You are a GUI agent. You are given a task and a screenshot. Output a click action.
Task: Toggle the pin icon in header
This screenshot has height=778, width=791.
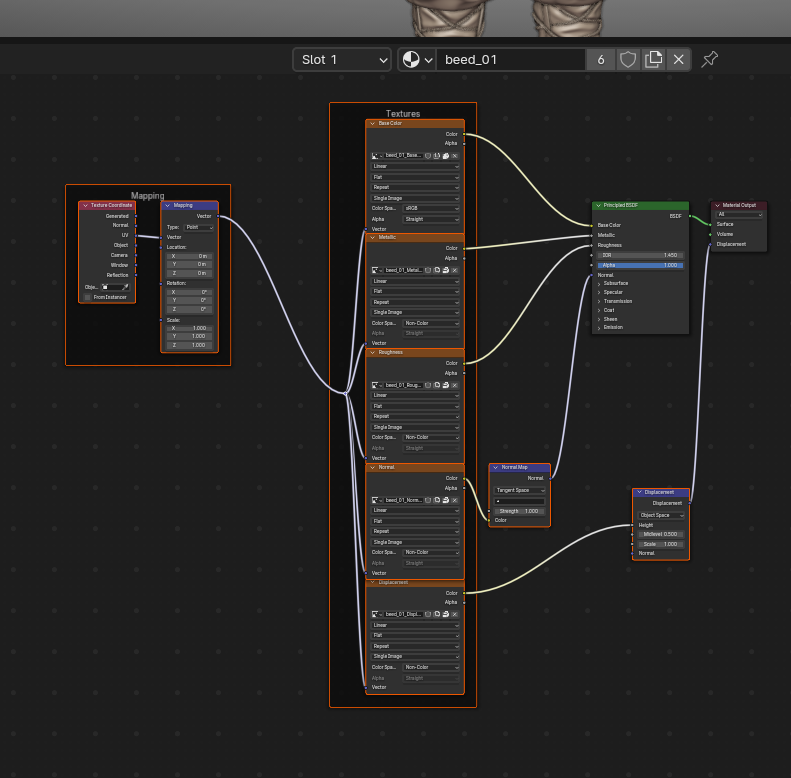click(x=709, y=60)
